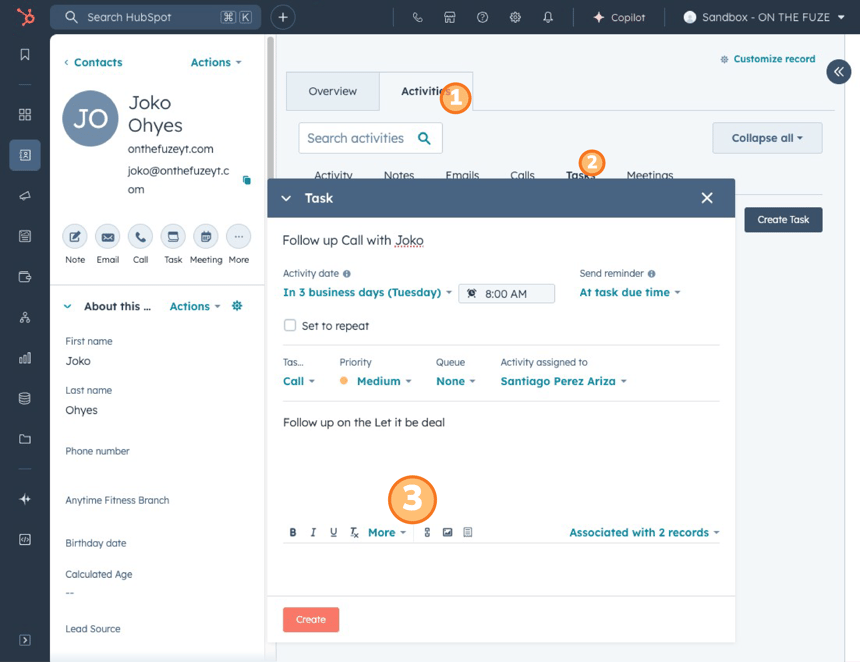The image size is (860, 662).
Task: Open the bookmarks icon in the left sidebar
Action: pyautogui.click(x=25, y=54)
